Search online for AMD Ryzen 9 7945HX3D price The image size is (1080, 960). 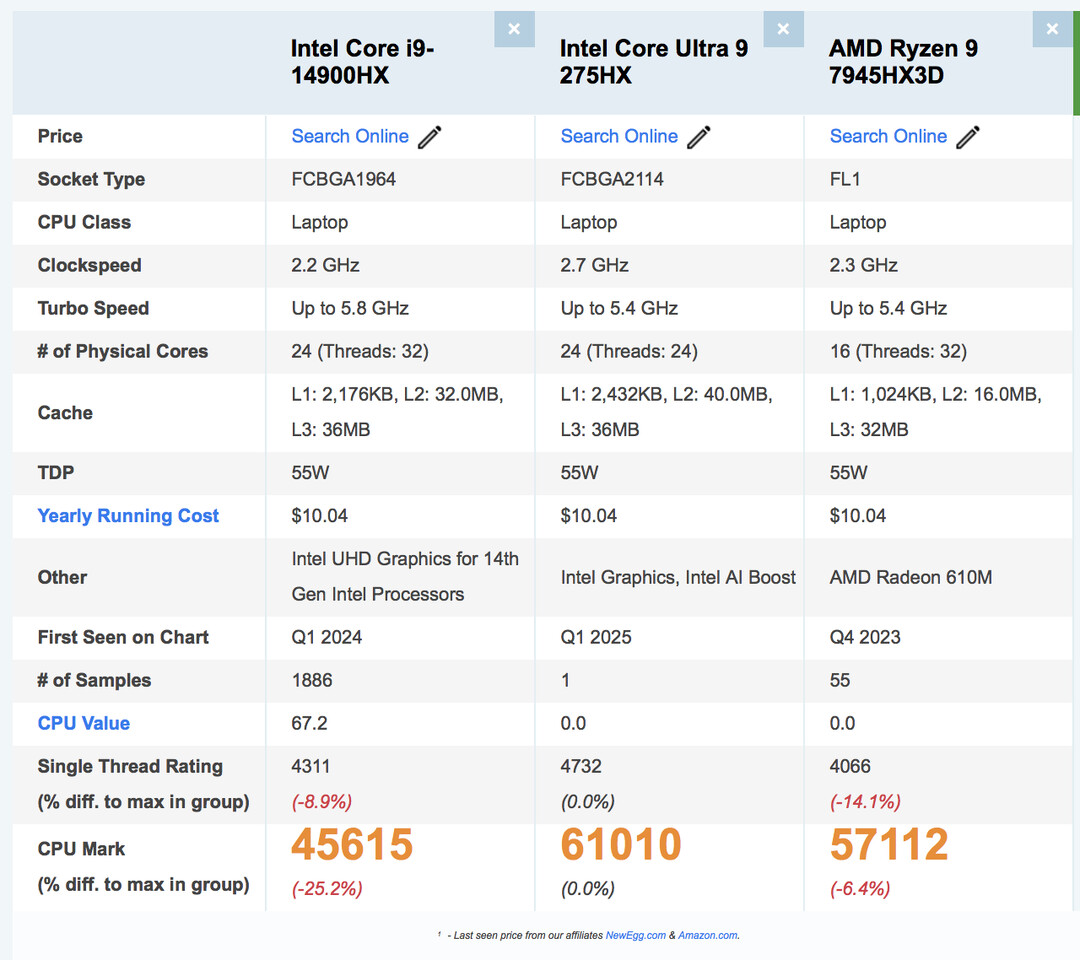[x=888, y=136]
